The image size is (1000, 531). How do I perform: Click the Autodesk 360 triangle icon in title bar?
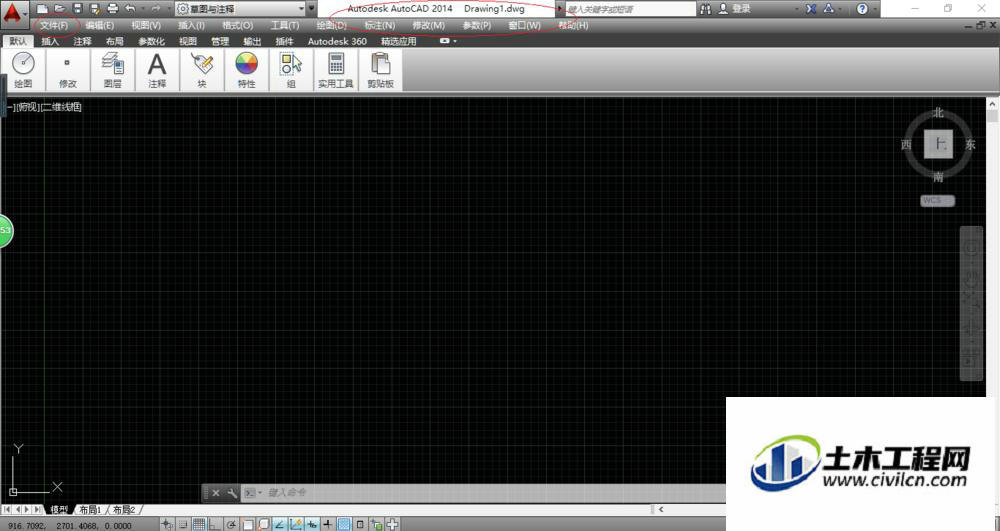click(828, 9)
